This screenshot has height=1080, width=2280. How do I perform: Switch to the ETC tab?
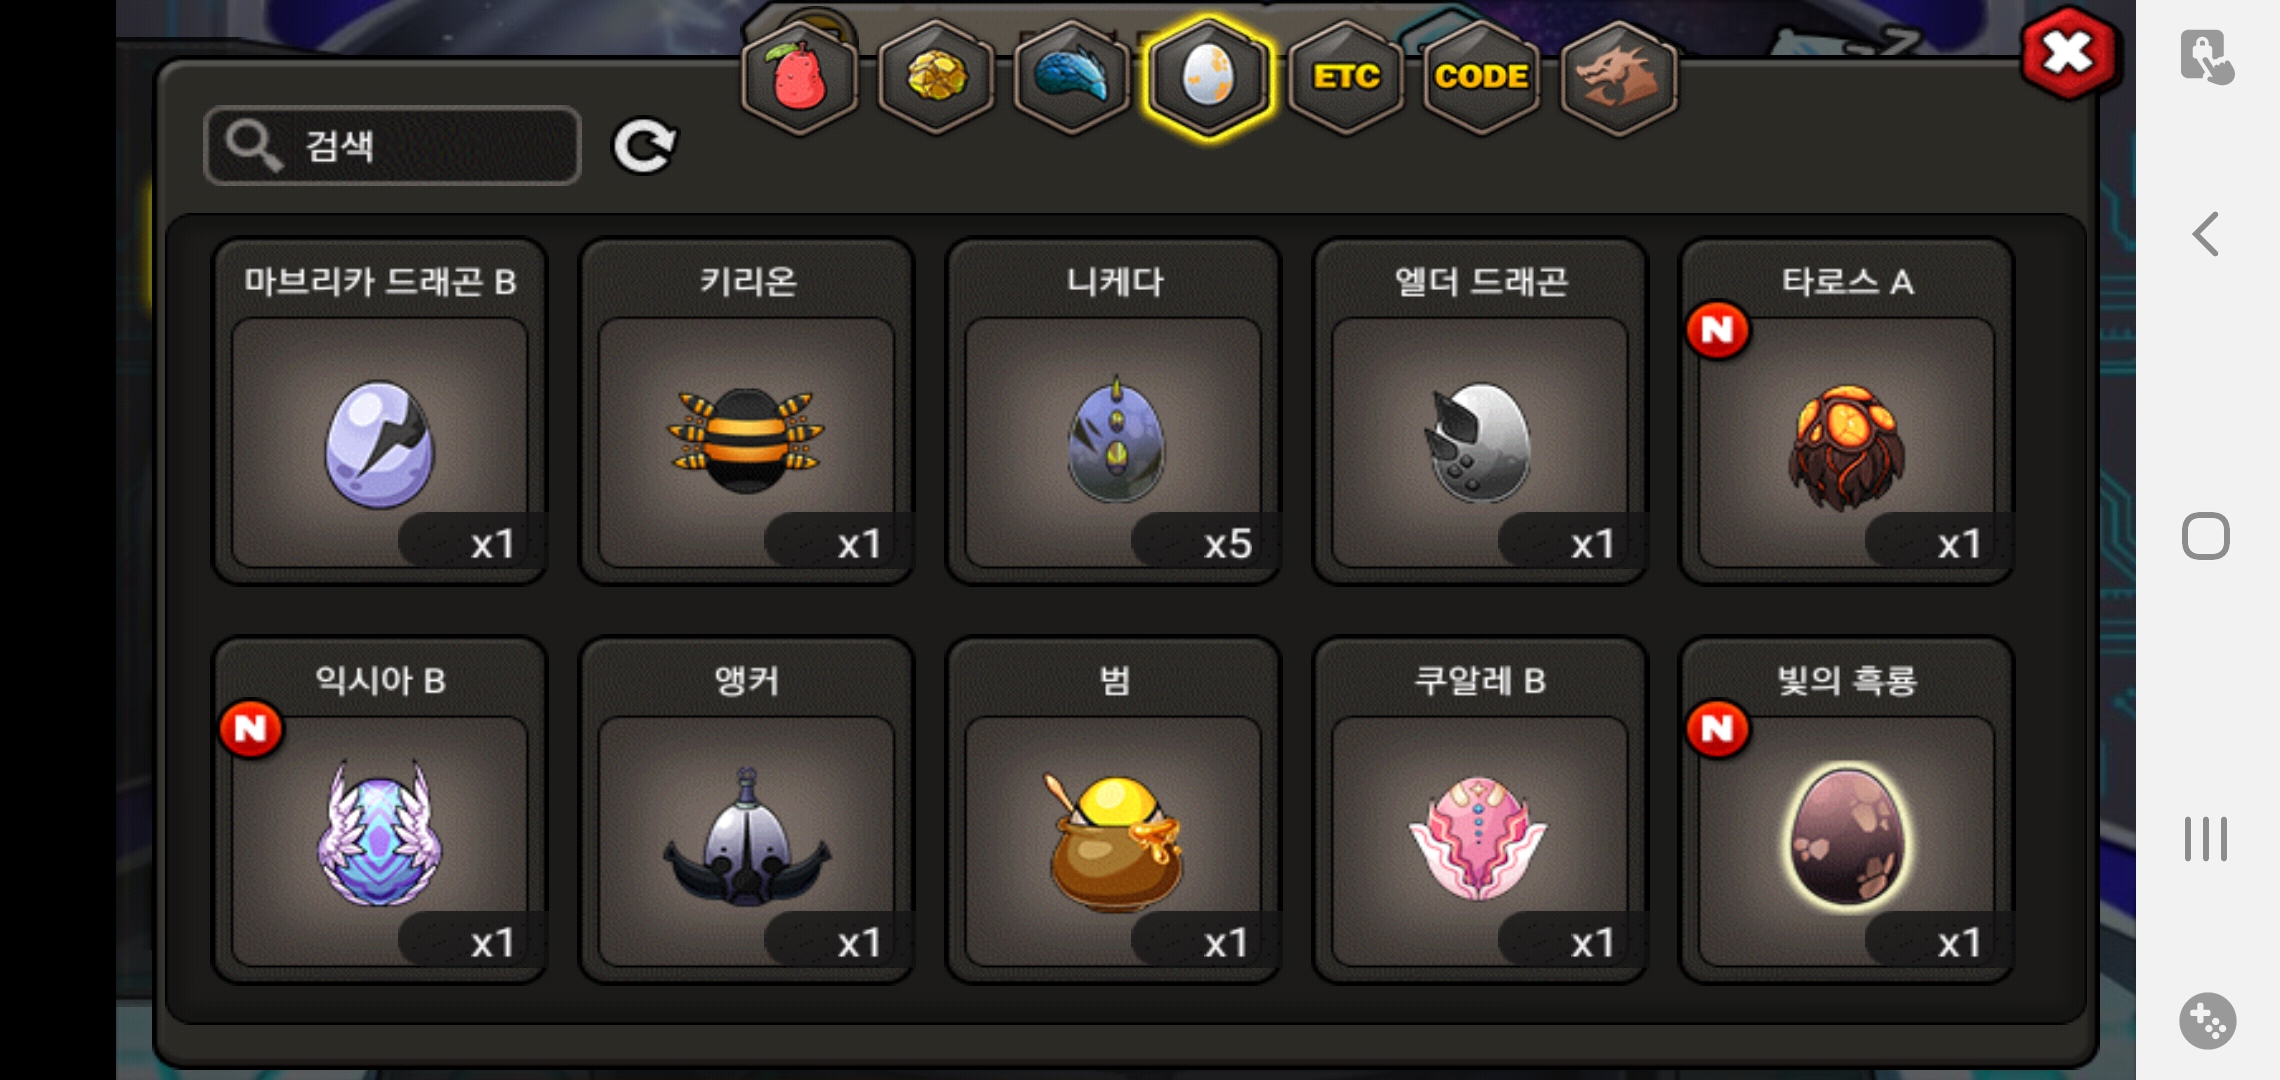[1346, 77]
